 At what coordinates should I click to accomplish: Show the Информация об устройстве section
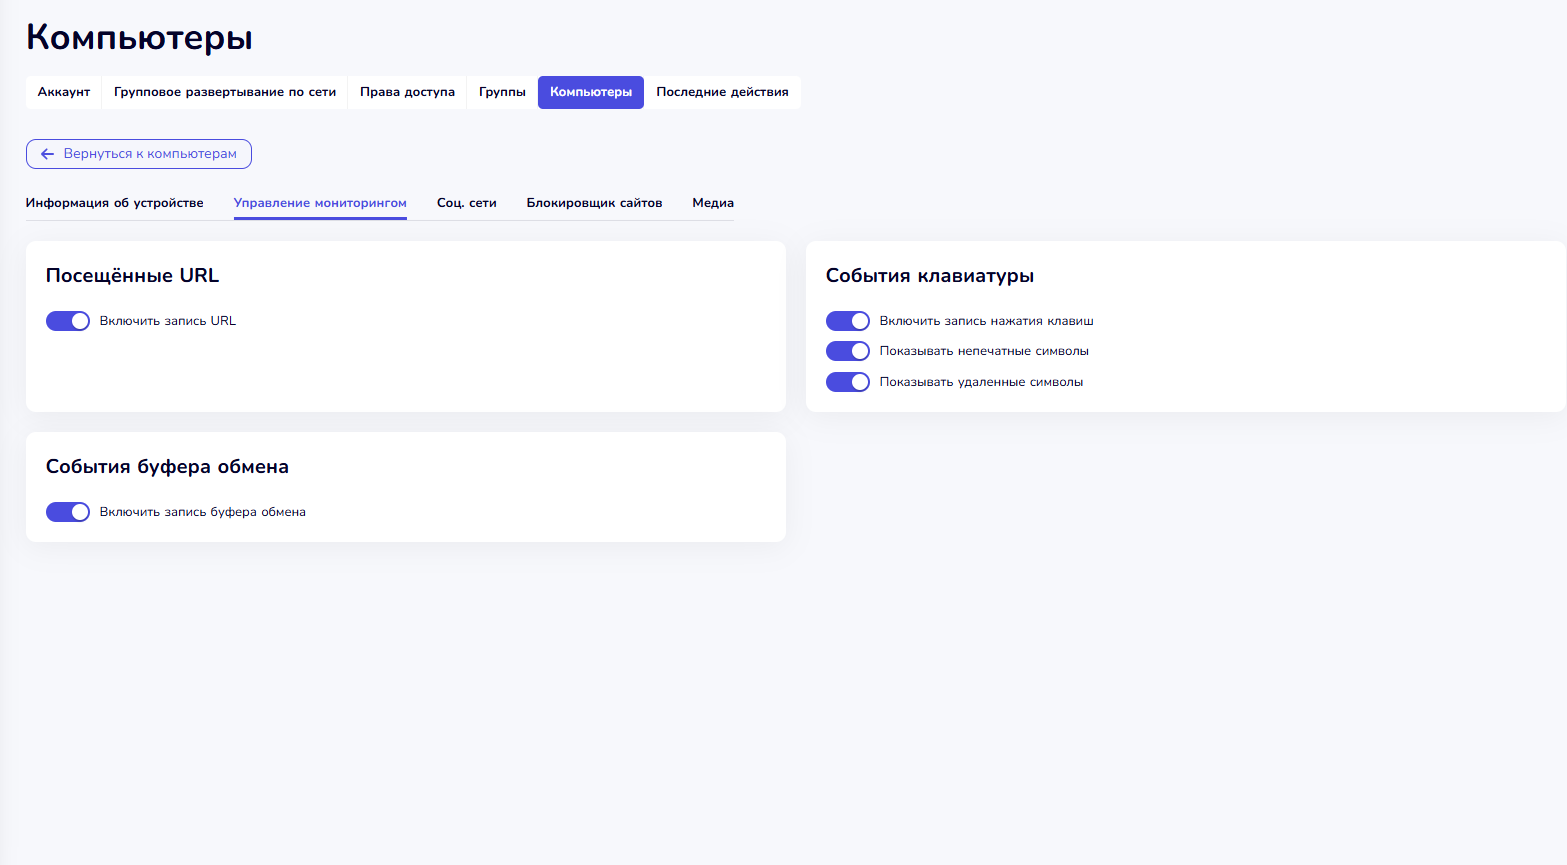[115, 203]
